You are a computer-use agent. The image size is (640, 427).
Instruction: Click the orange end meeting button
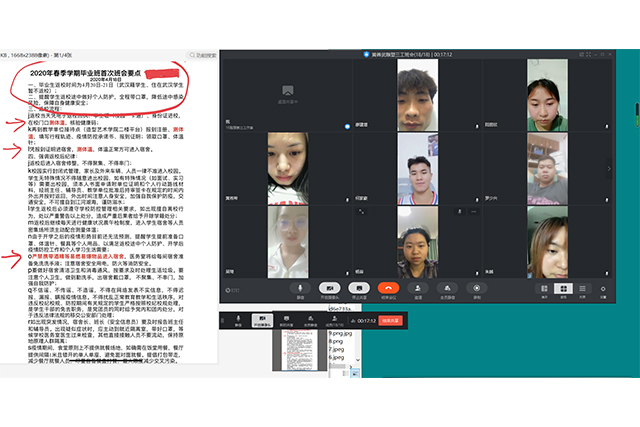pos(387,288)
